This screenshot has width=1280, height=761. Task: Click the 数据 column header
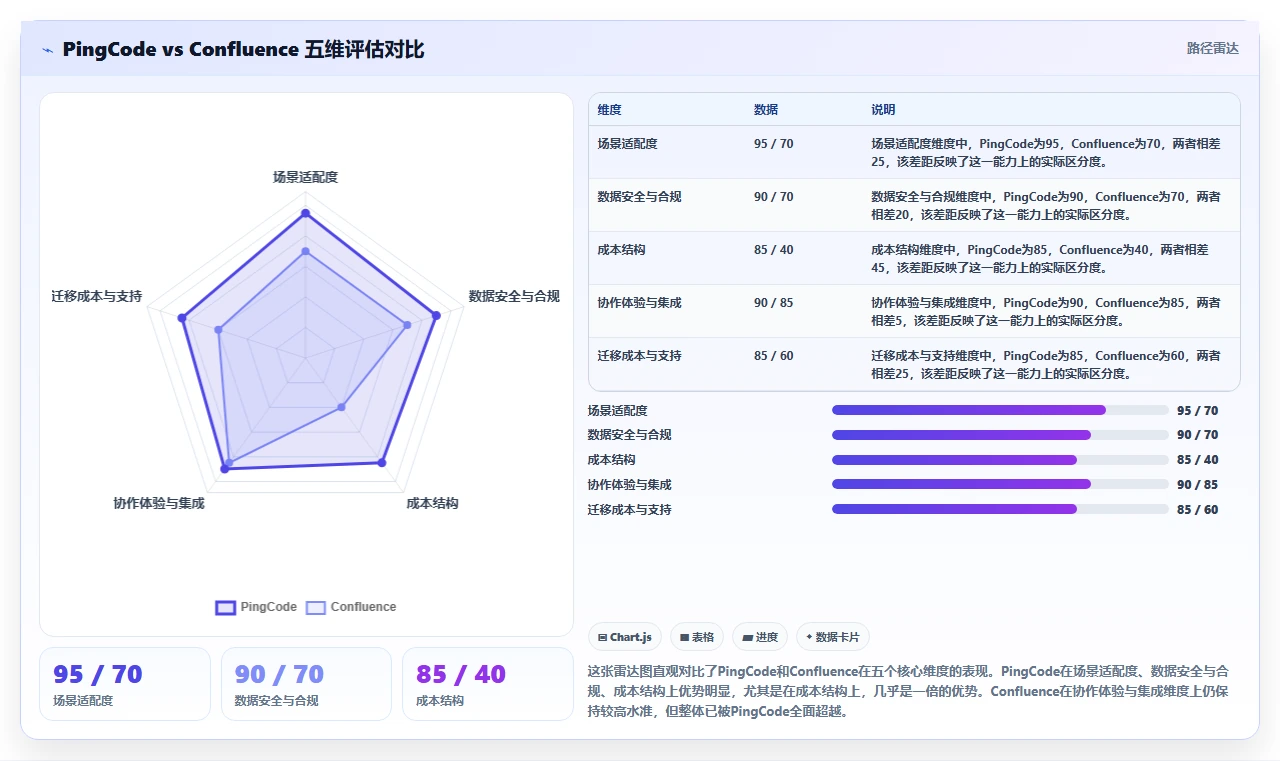click(x=766, y=110)
